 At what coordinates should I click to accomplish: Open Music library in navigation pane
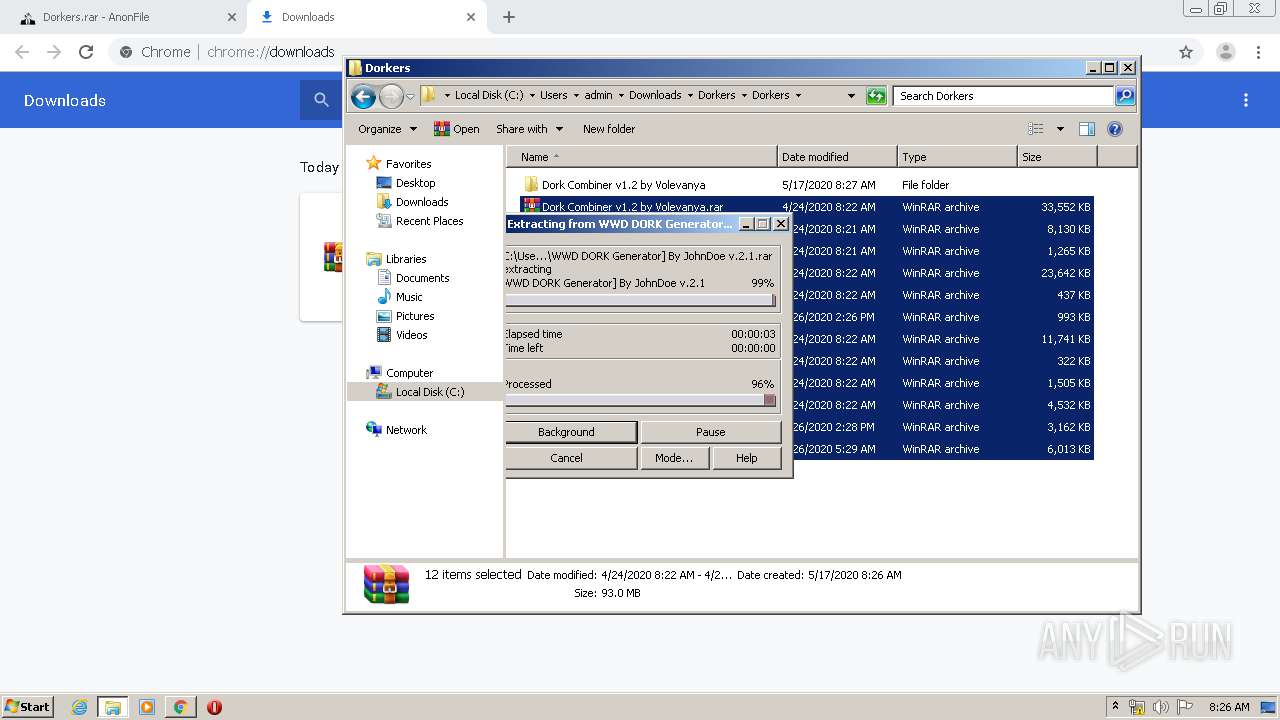399,297
